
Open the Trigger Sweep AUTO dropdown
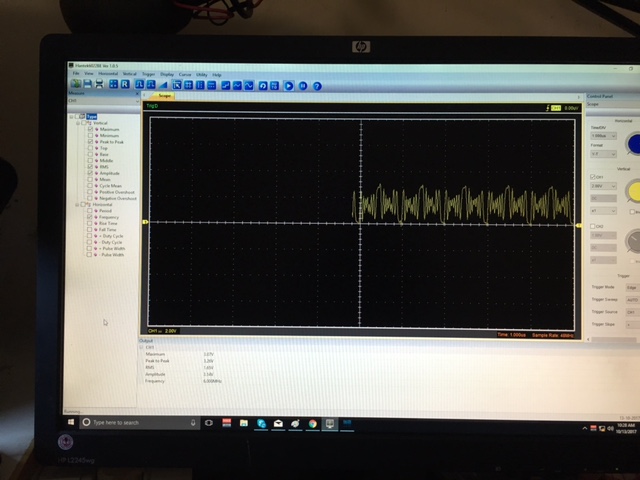click(633, 300)
